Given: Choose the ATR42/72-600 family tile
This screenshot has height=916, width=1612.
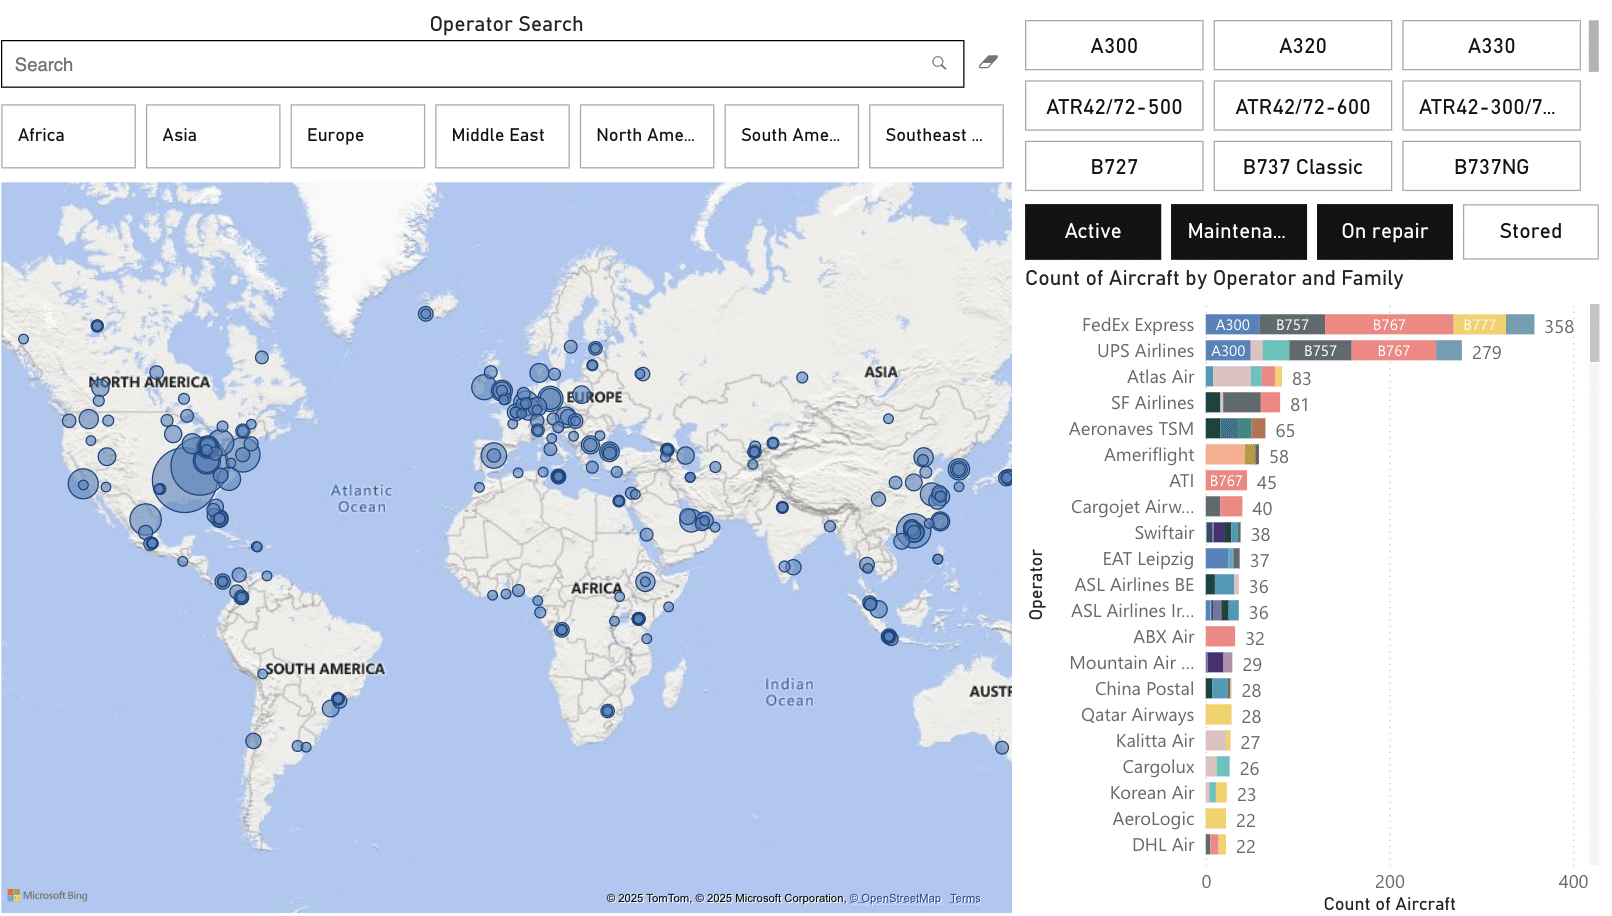Looking at the screenshot, I should [1303, 106].
